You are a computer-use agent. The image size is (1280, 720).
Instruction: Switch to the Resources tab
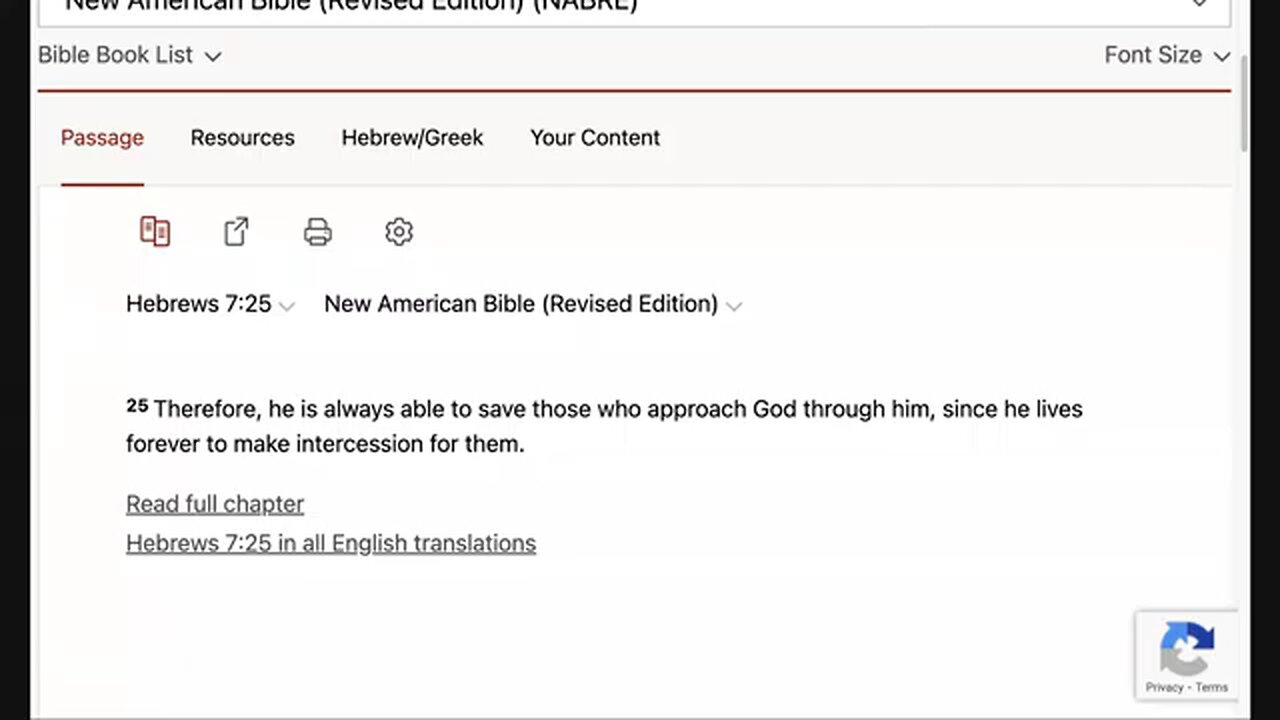point(242,138)
